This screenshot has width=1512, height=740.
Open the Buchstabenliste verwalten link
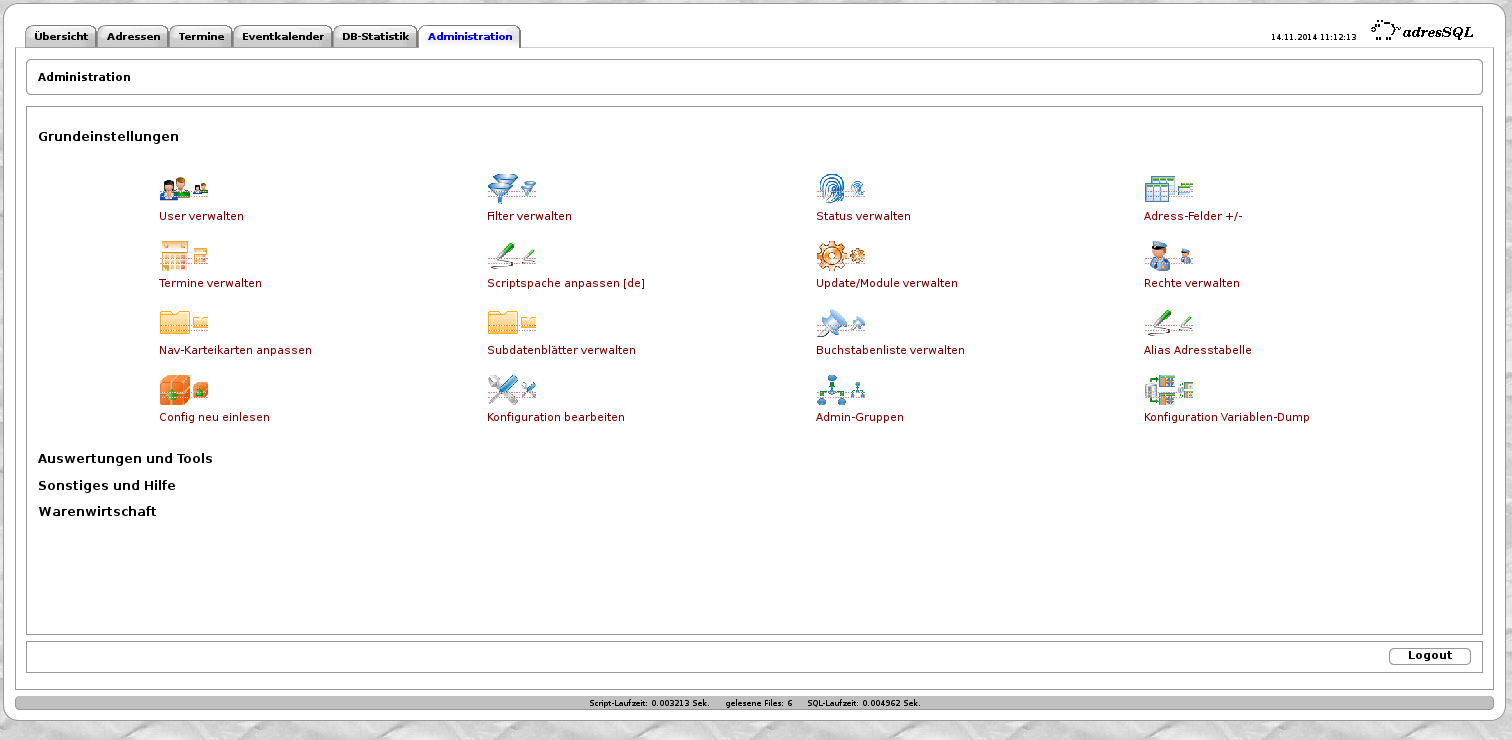coord(890,350)
